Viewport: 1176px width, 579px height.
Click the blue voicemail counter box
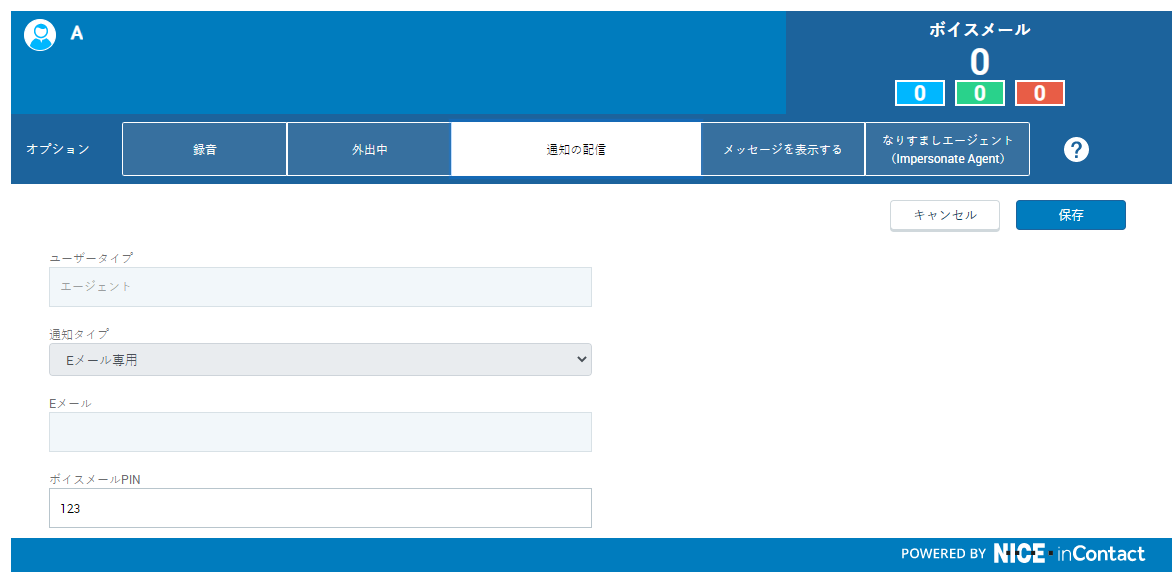click(920, 93)
